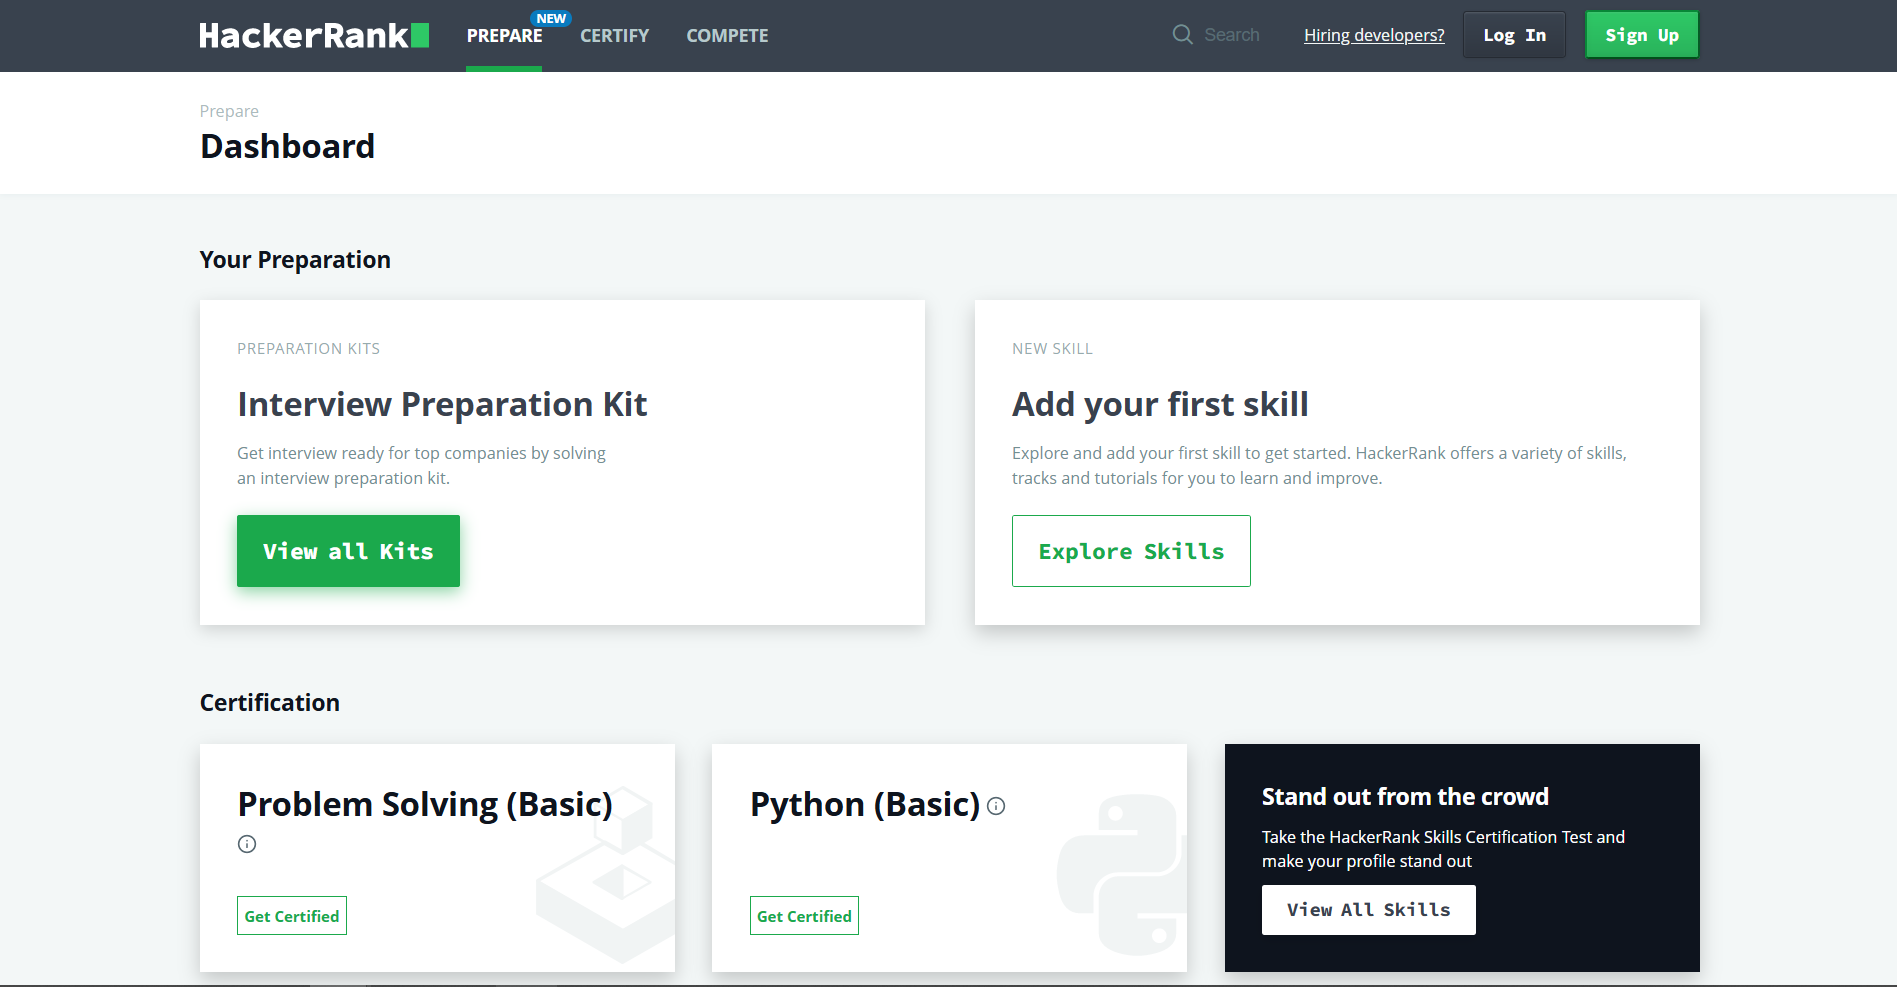Open the info tooltip for Problem Solving (Basic)
The image size is (1897, 987).
tap(247, 844)
